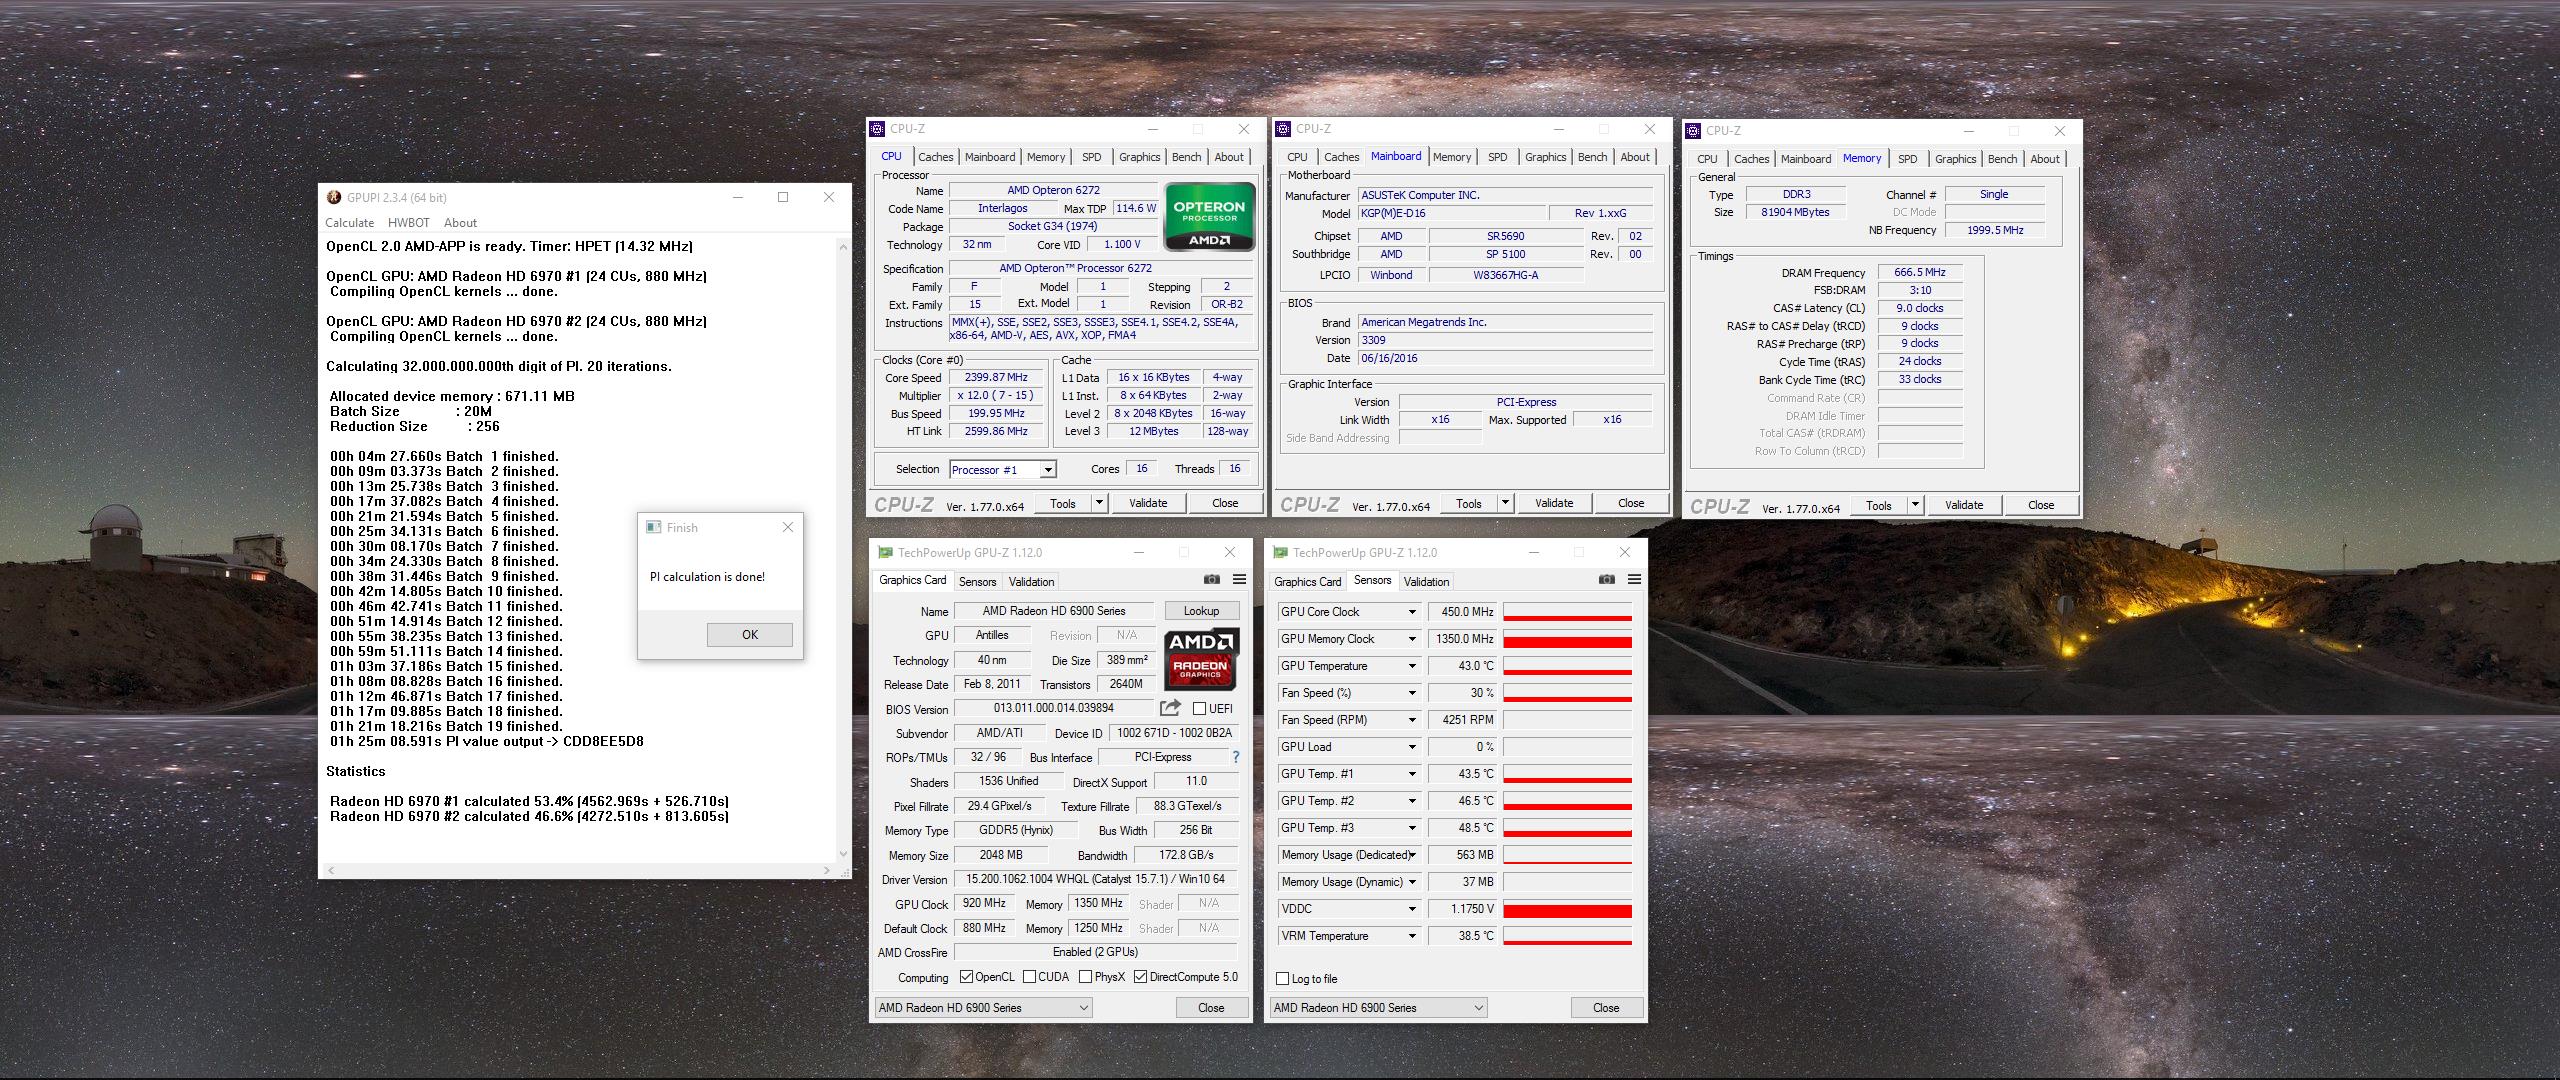This screenshot has height=1080, width=2560.
Task: Click the GPU-Z icon in Sensors window title
Action: pyautogui.click(x=1280, y=553)
